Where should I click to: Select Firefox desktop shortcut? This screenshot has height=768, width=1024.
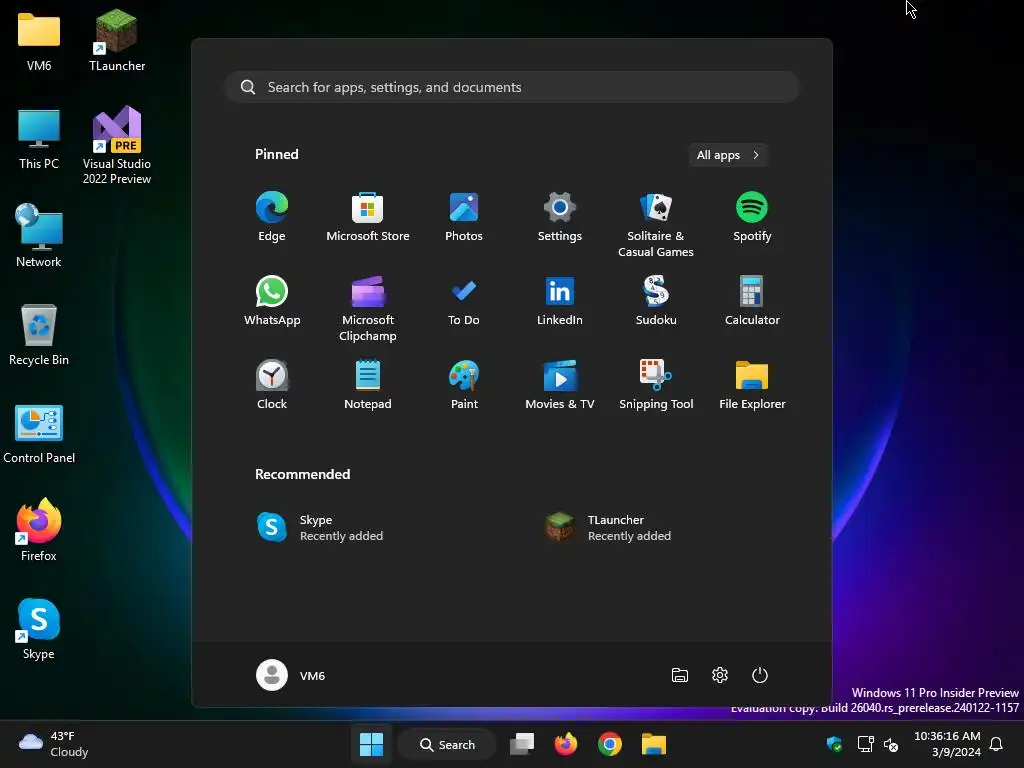[x=39, y=530]
